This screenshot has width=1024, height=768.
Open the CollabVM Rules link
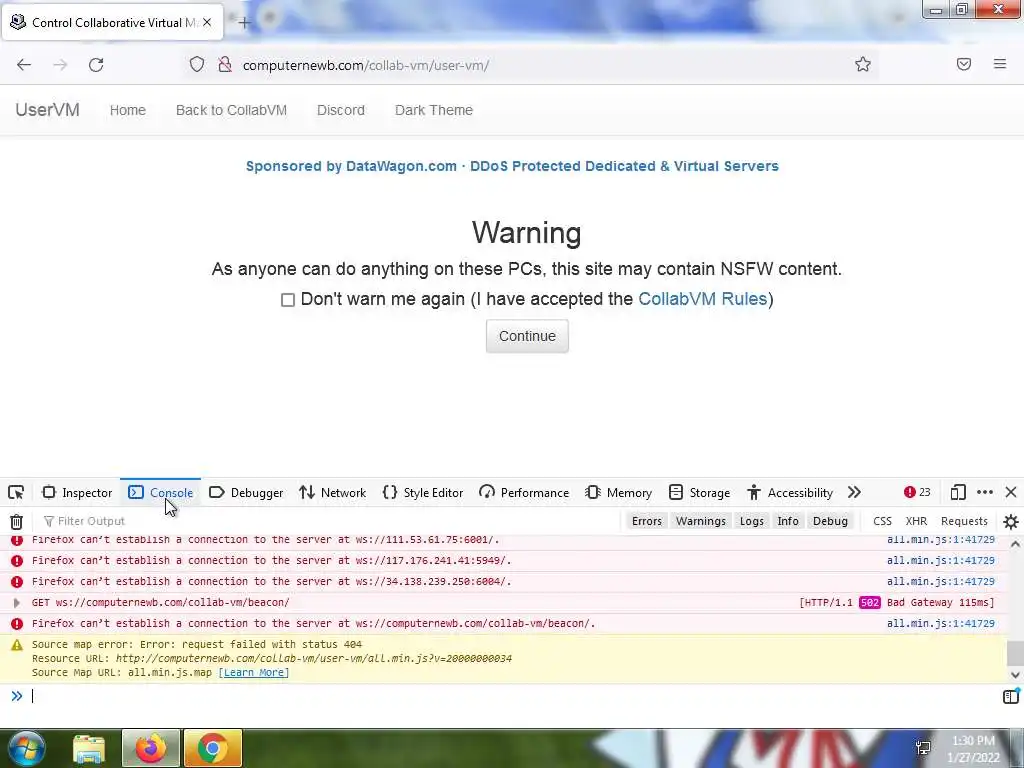pos(702,299)
